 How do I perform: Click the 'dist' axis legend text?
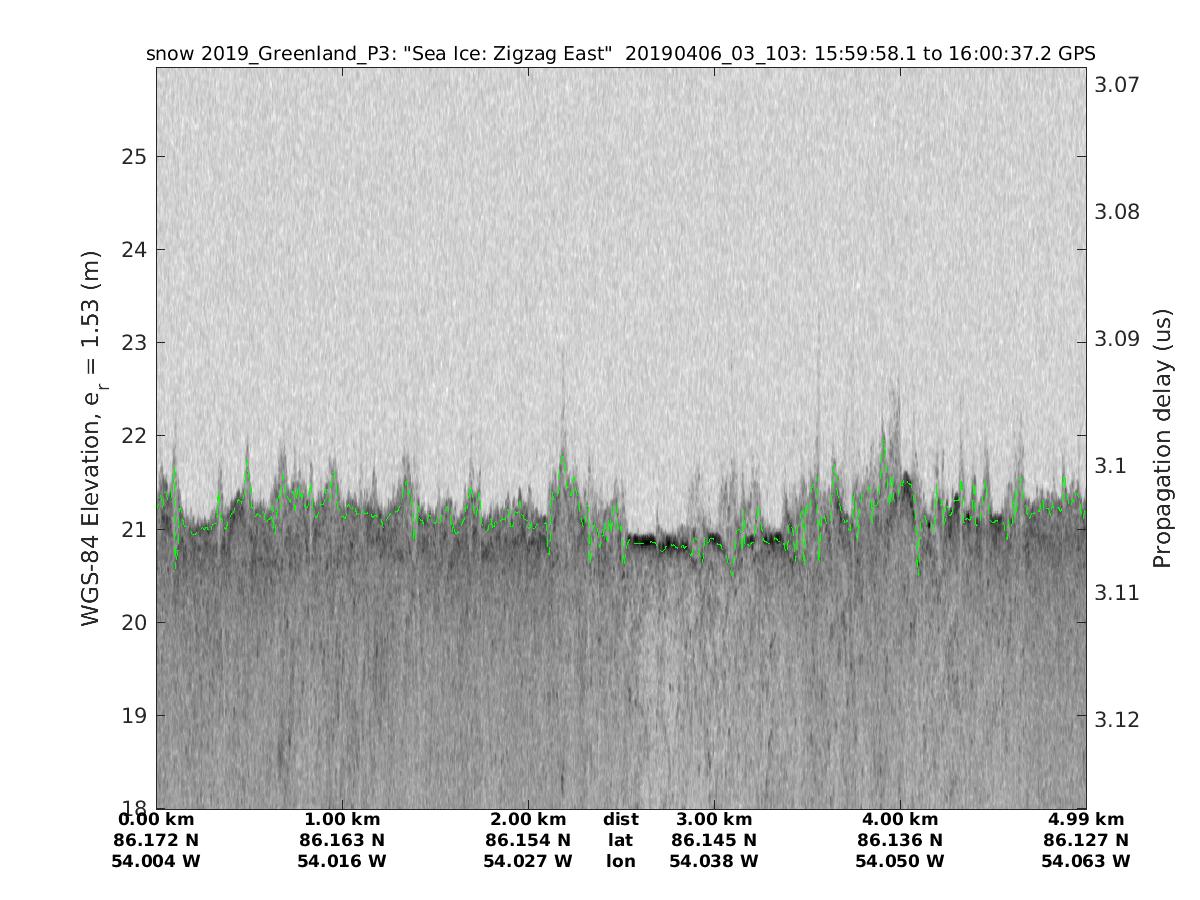pos(620,820)
